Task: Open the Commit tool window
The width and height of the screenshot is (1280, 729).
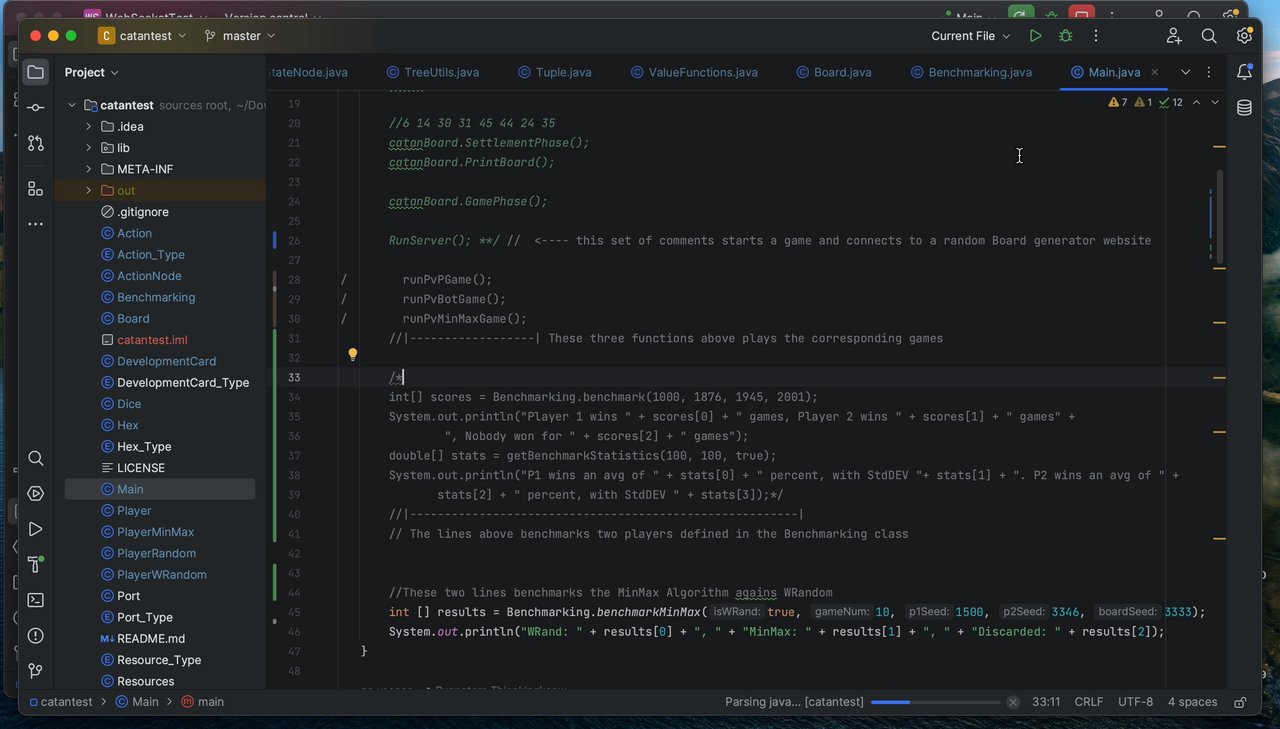Action: point(36,107)
